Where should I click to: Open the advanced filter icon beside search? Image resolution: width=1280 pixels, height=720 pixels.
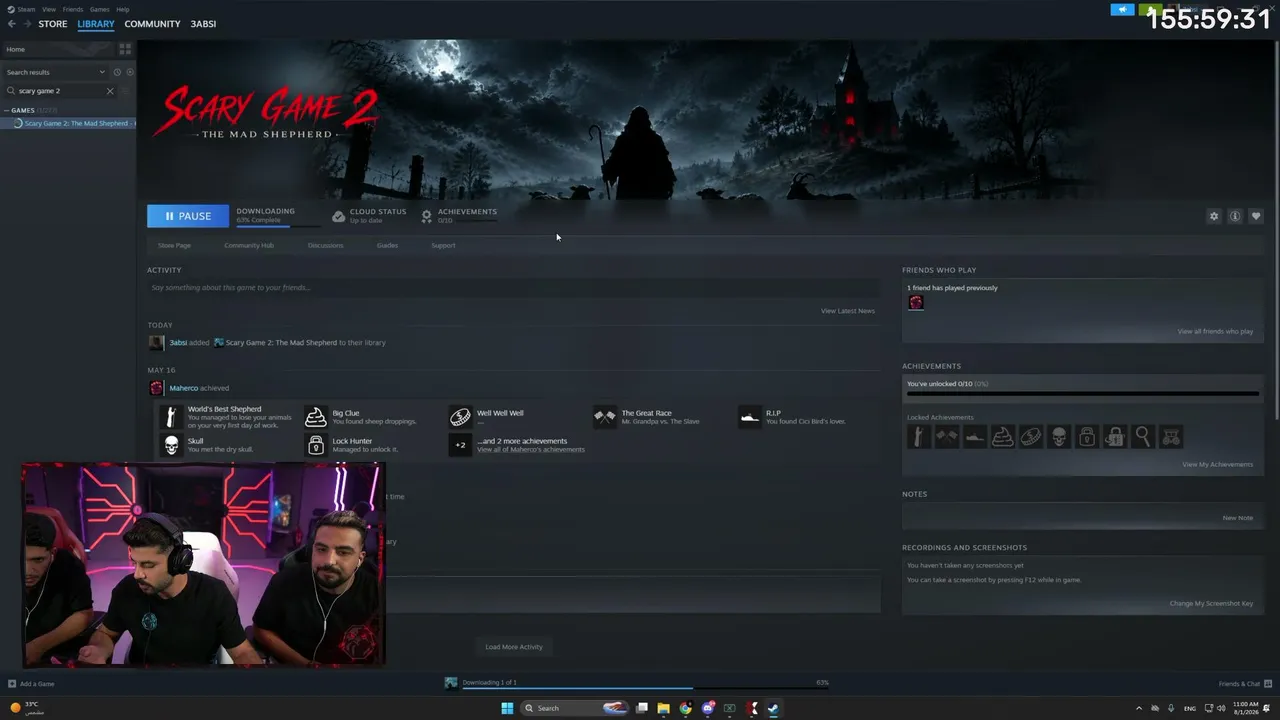(x=125, y=91)
